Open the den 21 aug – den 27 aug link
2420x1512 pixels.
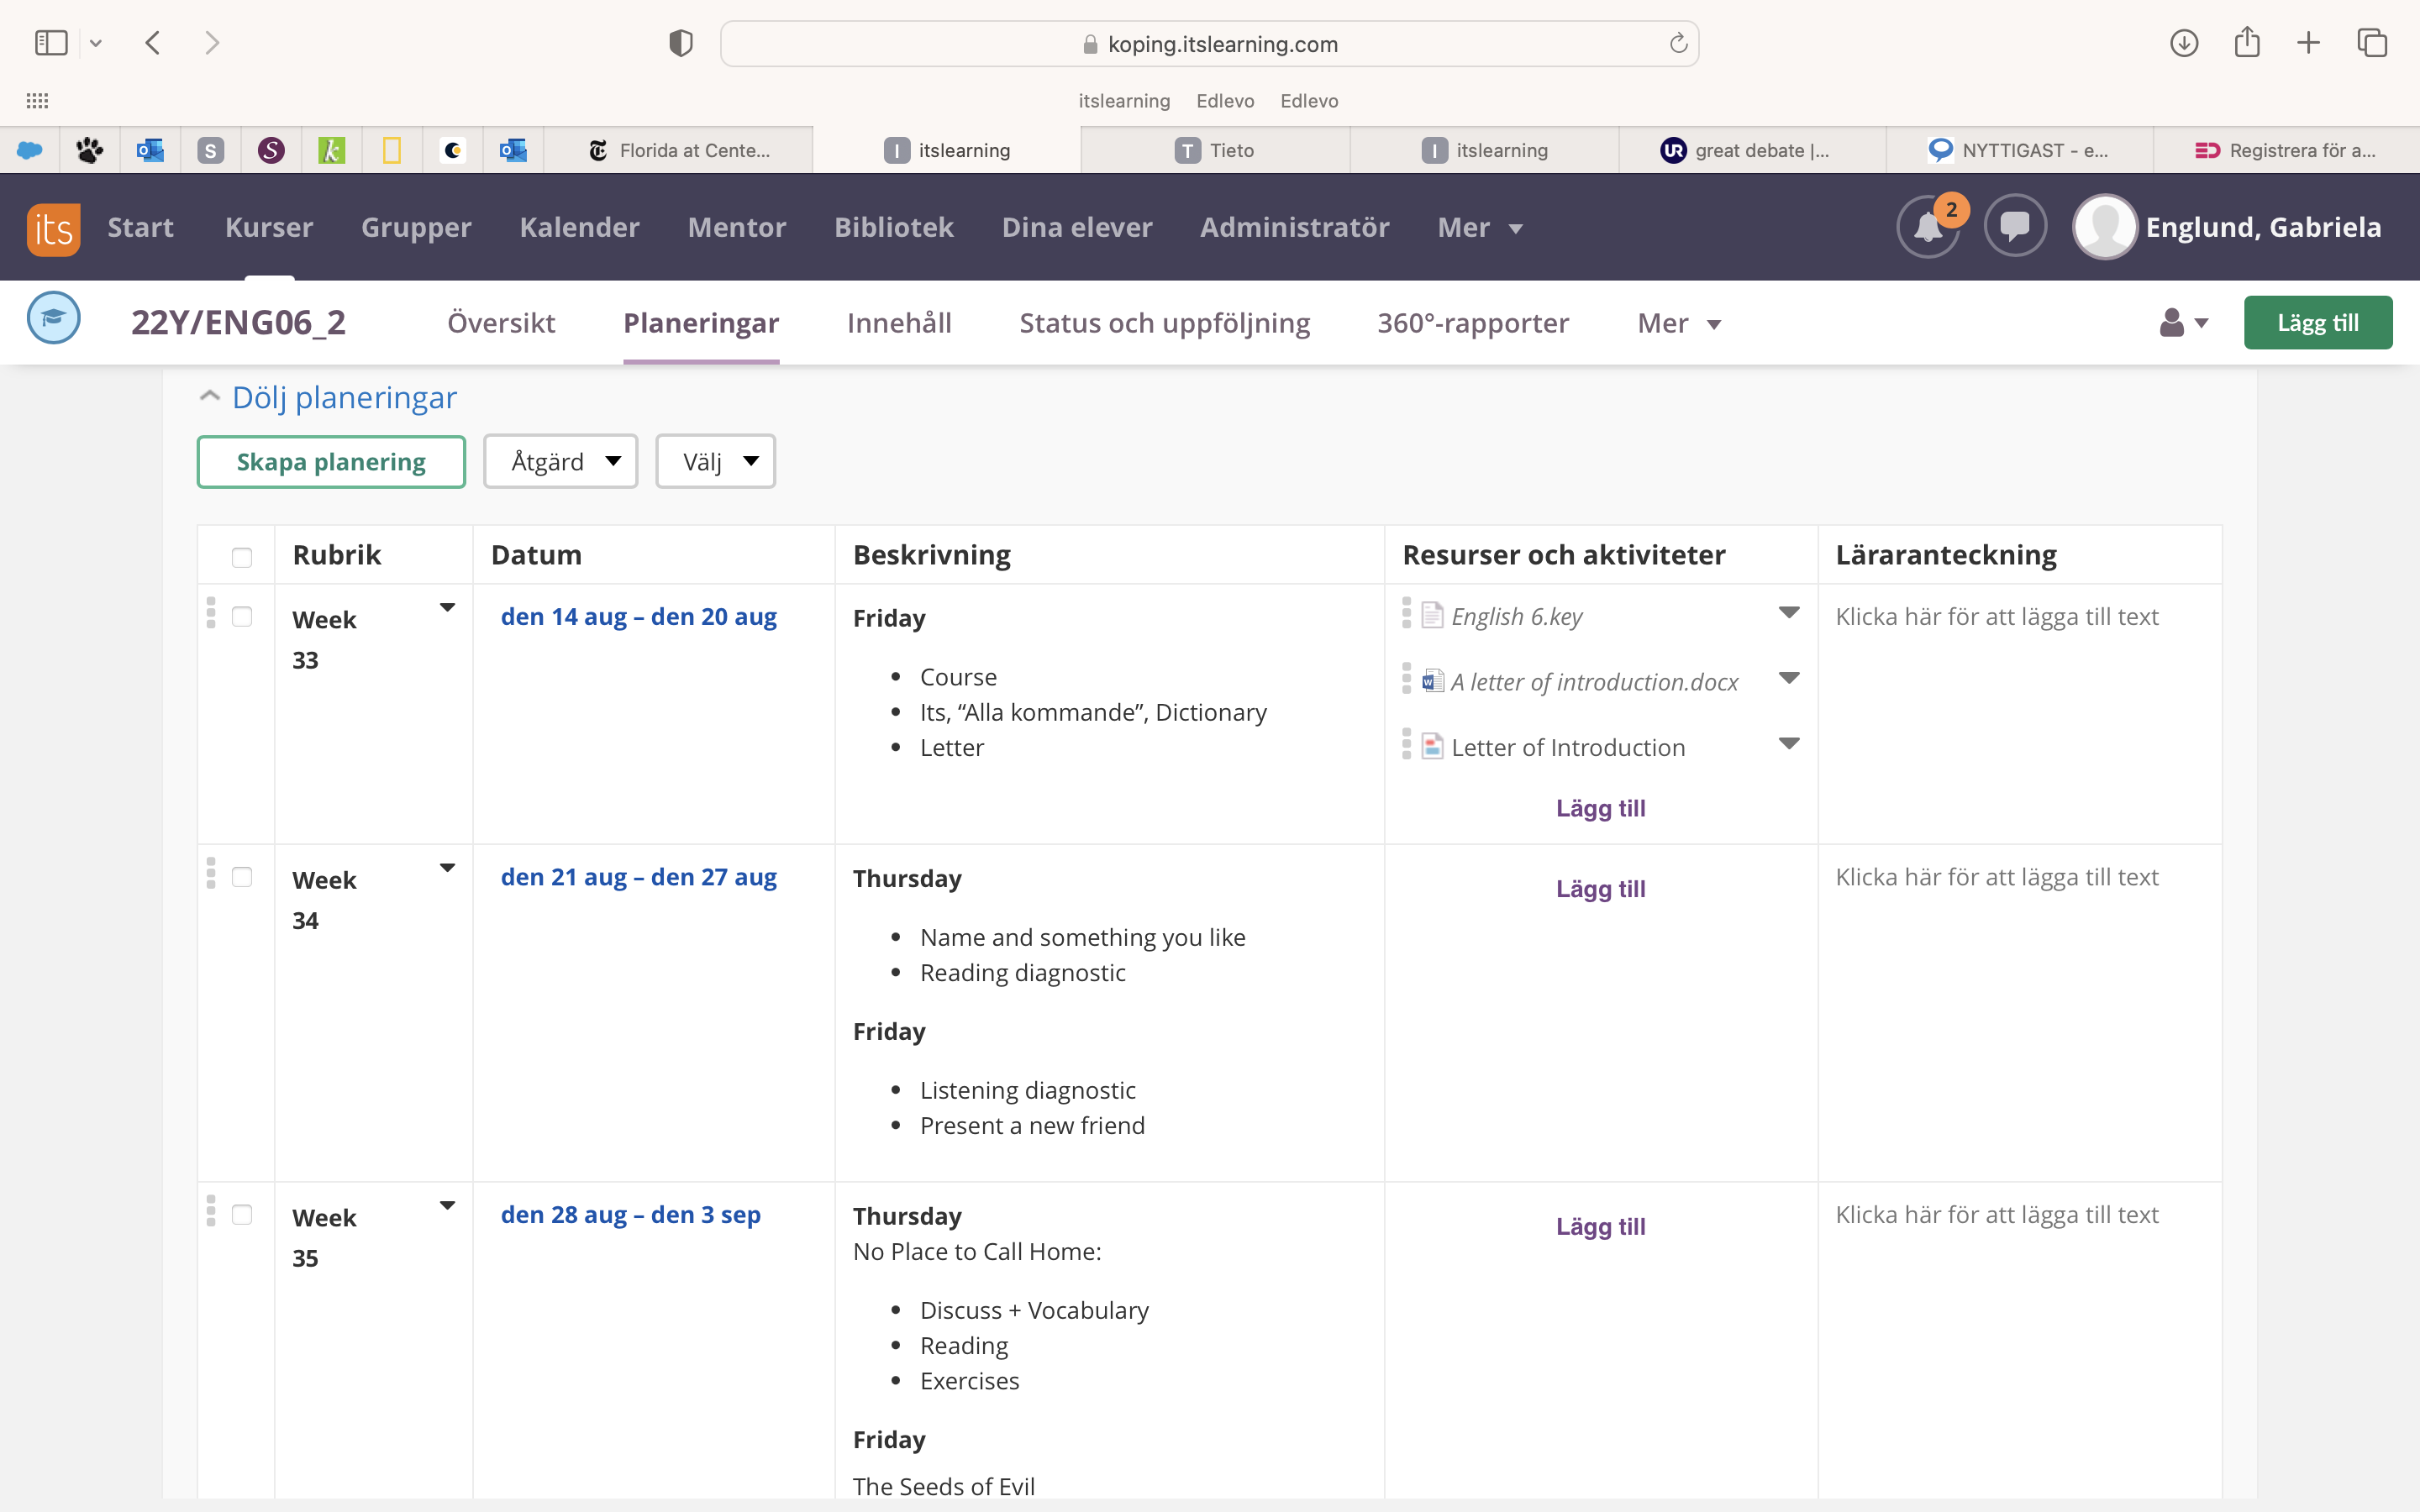pyautogui.click(x=638, y=877)
